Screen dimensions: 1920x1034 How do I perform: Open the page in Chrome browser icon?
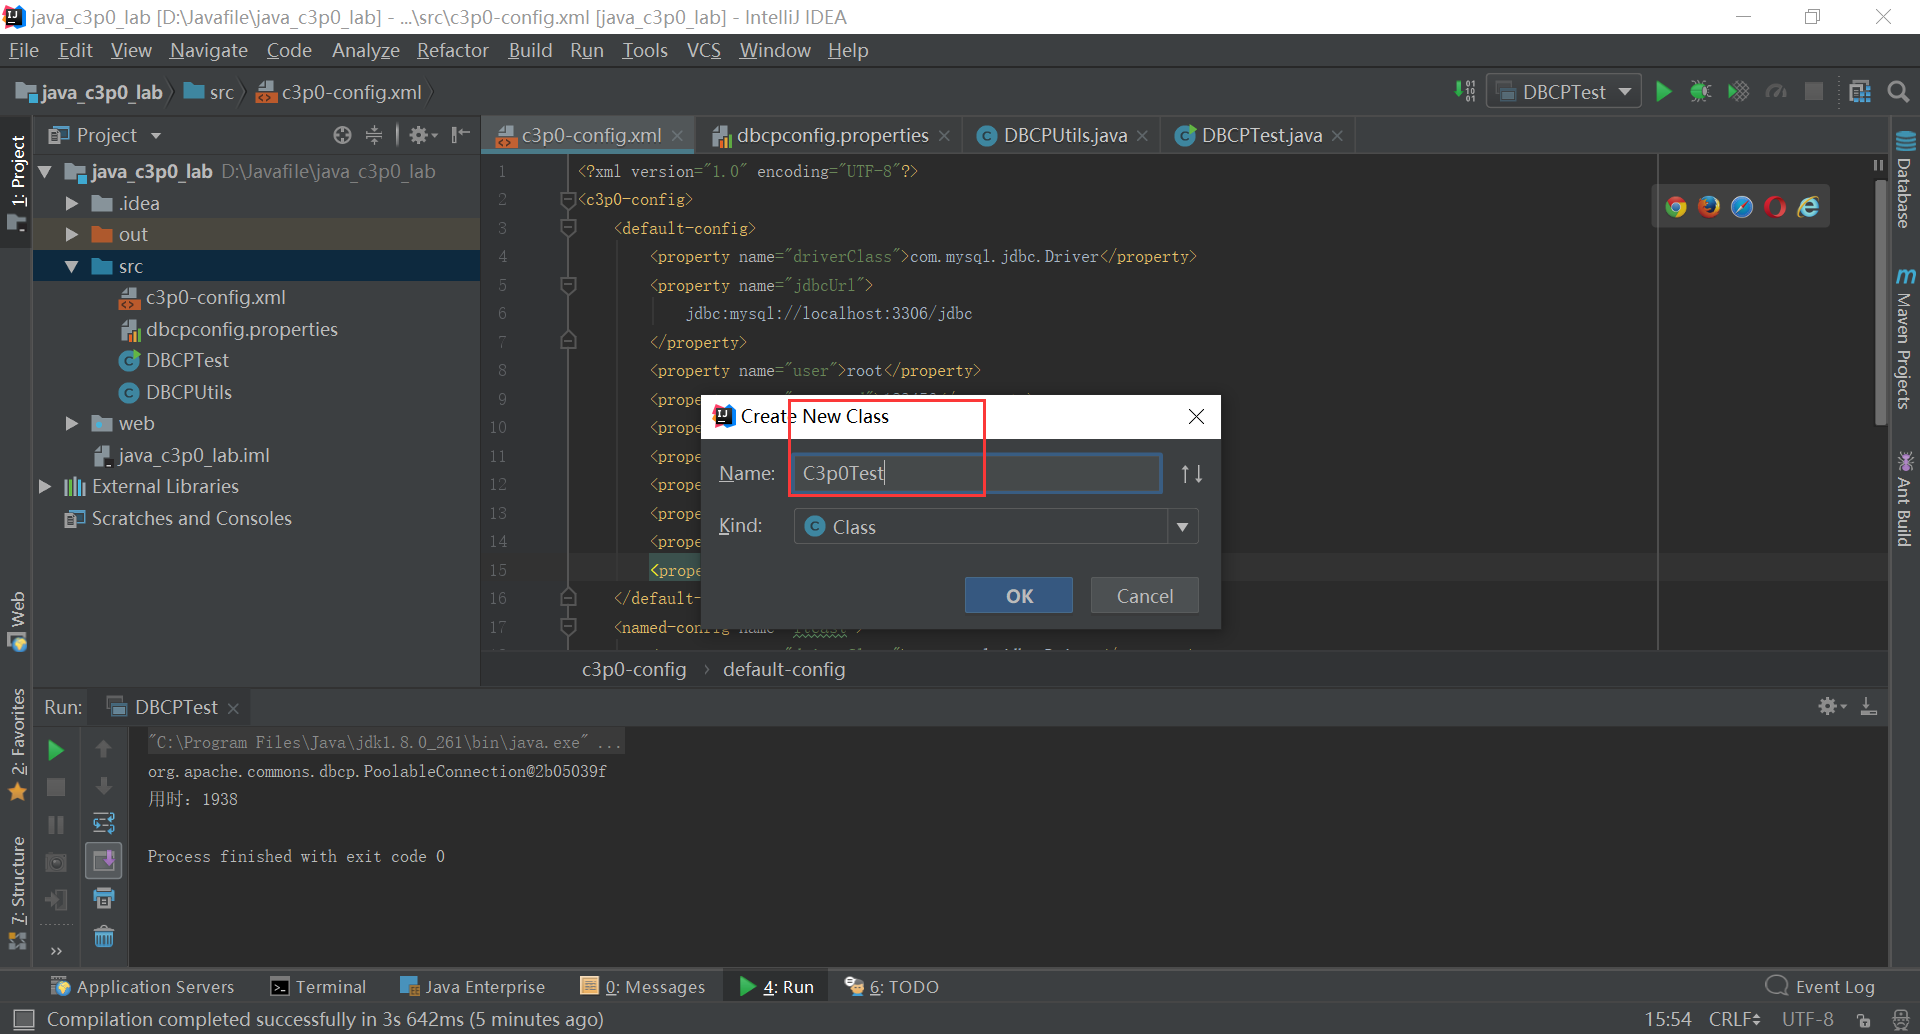pos(1676,206)
